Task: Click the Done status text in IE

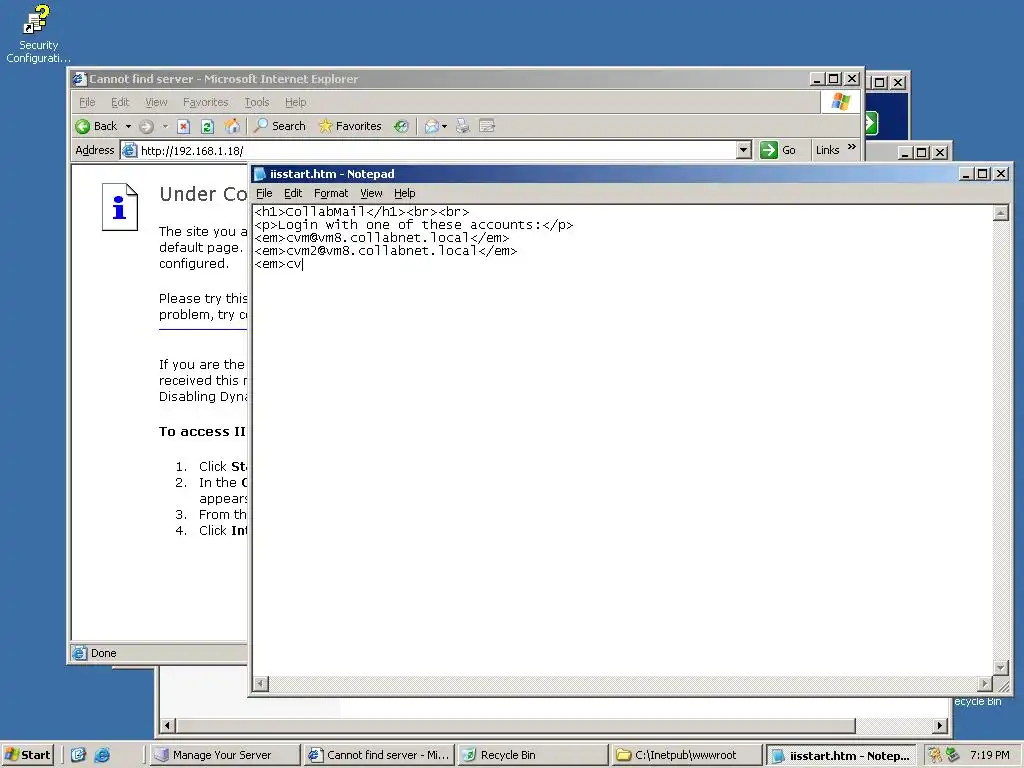Action: pos(103,653)
